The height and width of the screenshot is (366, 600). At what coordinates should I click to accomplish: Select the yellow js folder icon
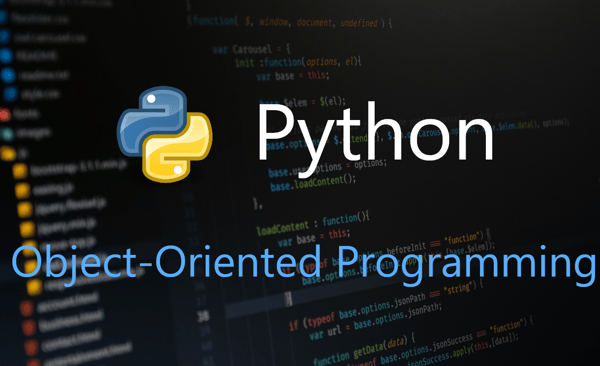pos(8,154)
